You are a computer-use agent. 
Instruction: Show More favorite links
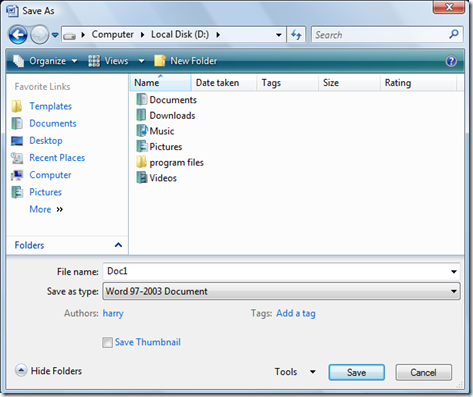point(46,209)
